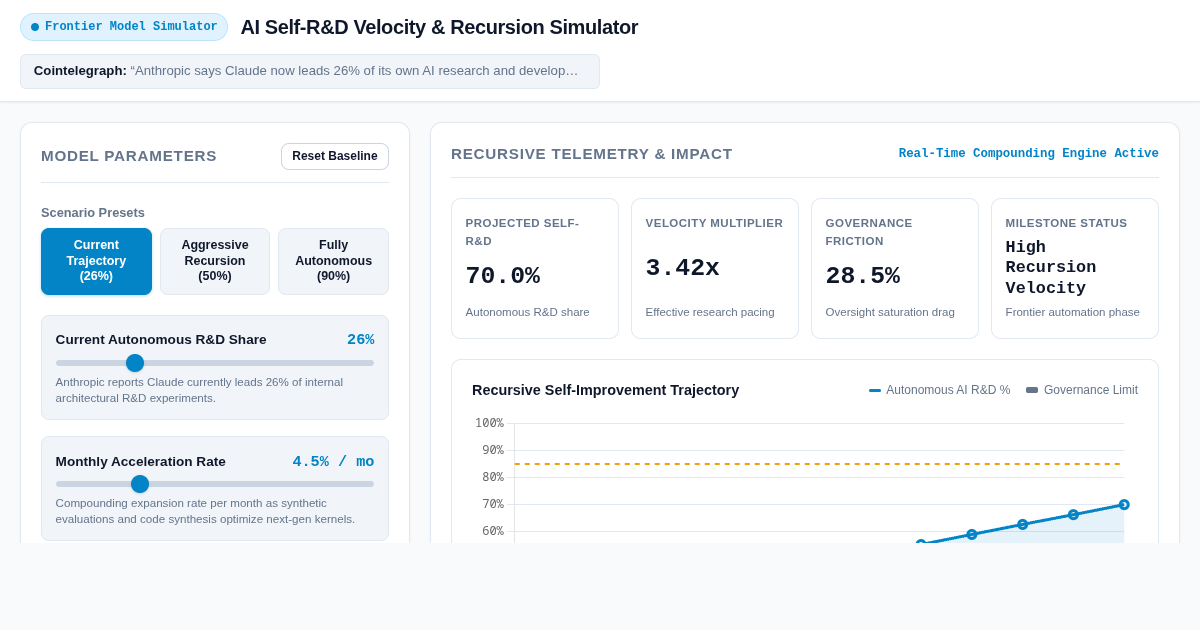
Task: Click the Model Parameters heading
Action: [x=129, y=155]
